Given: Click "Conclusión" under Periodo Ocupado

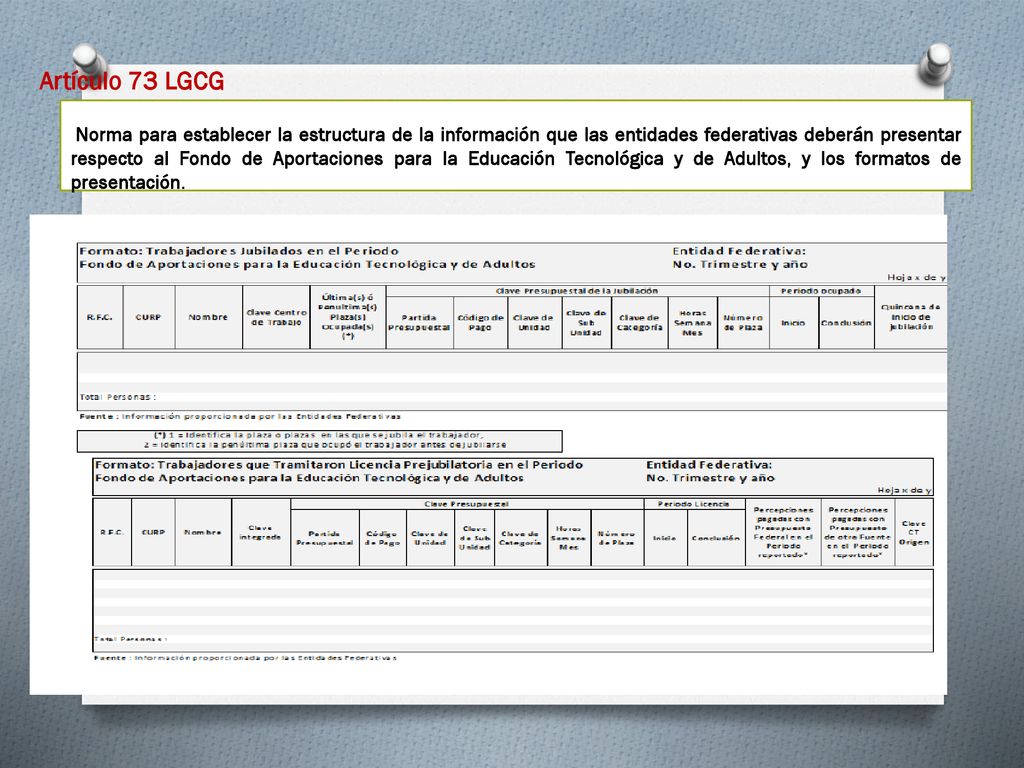Looking at the screenshot, I should coord(846,323).
